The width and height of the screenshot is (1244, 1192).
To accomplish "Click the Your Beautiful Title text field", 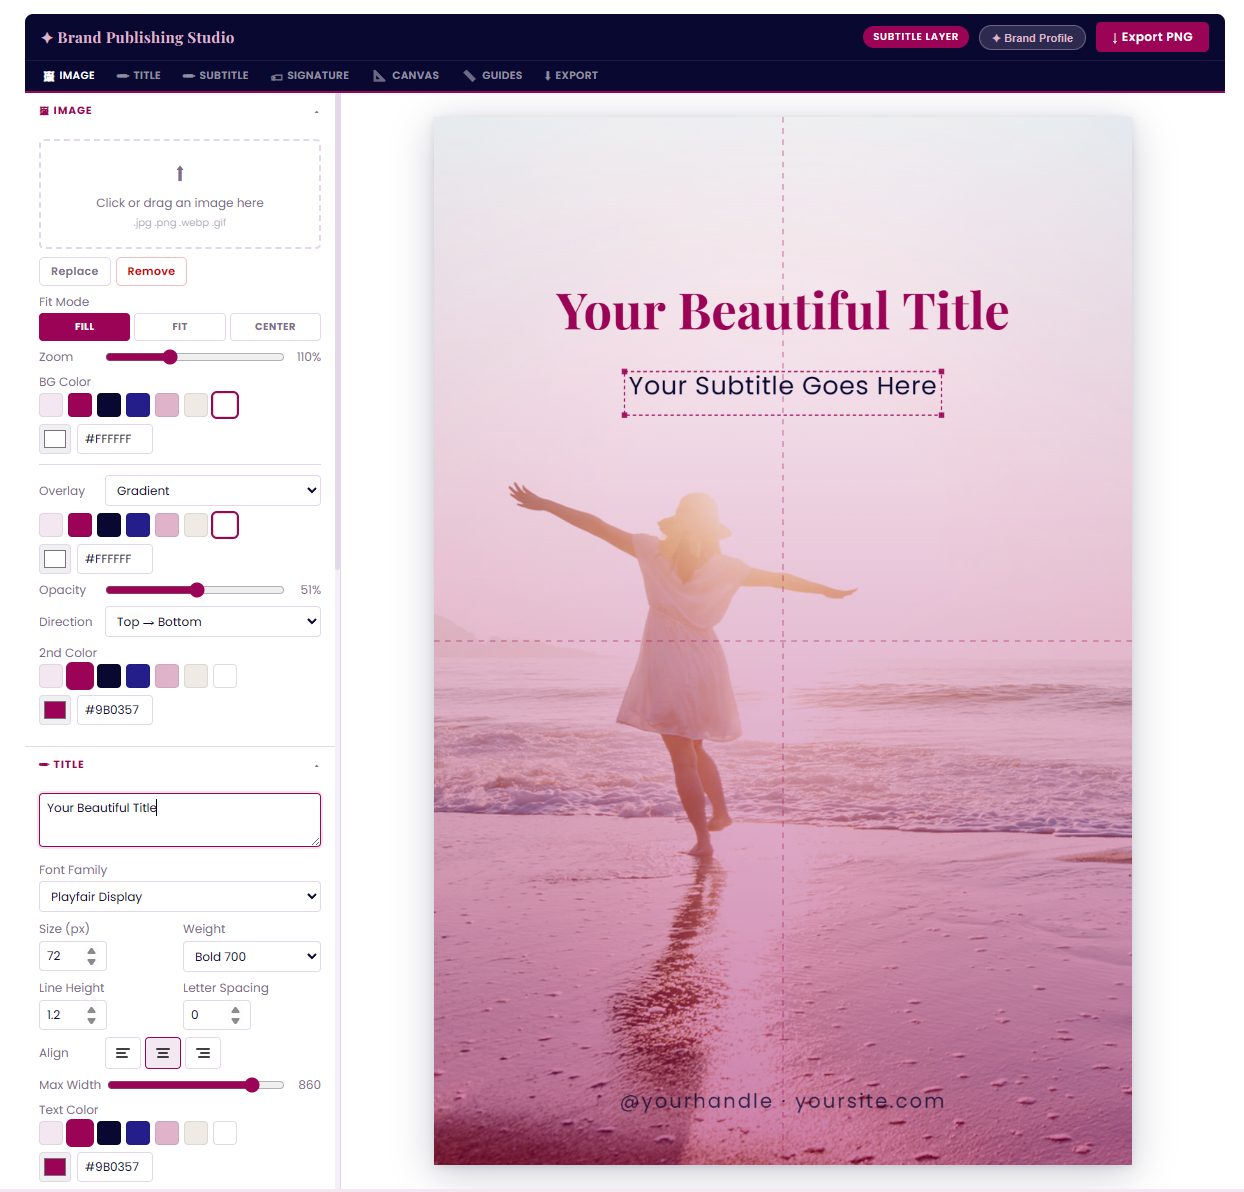I will click(x=180, y=820).
